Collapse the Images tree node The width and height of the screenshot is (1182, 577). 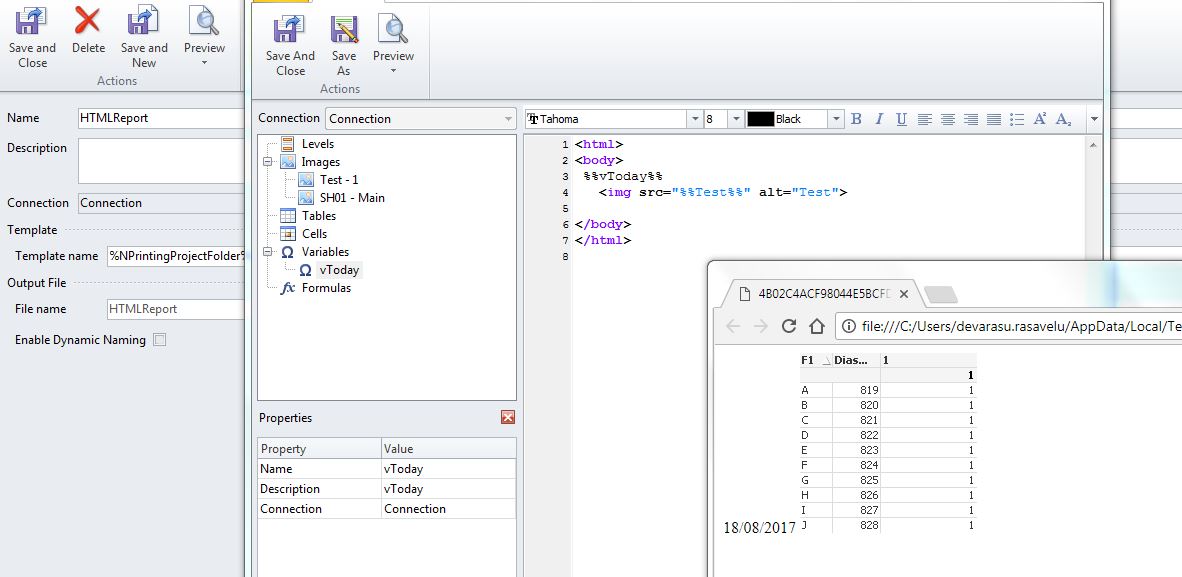click(x=268, y=162)
